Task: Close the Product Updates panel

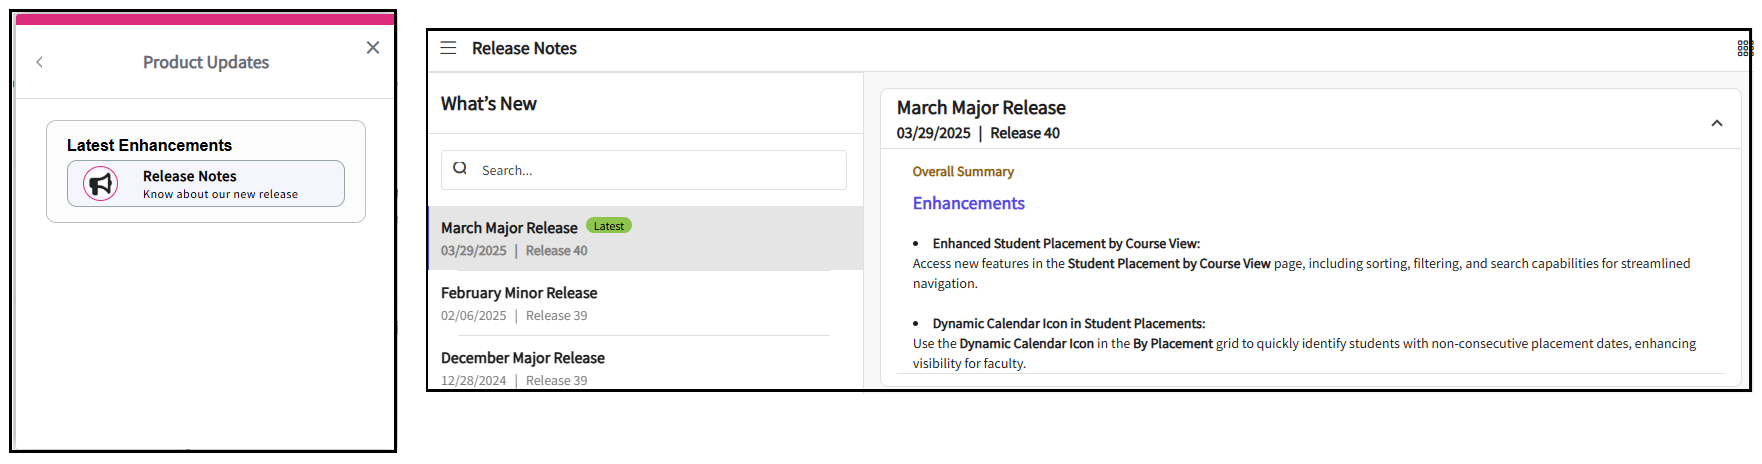Action: coord(373,47)
